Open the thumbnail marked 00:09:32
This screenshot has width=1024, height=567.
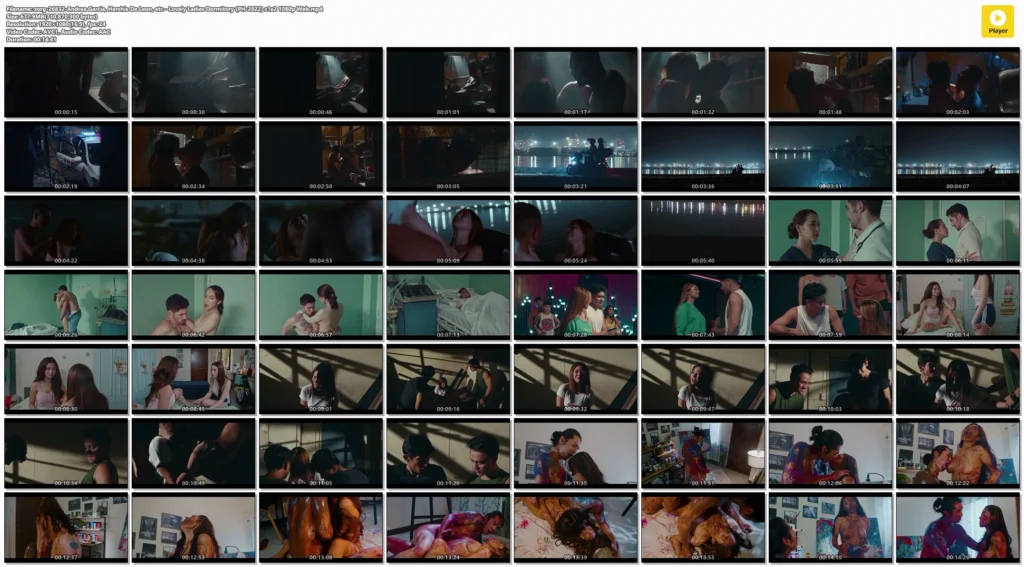[575, 378]
